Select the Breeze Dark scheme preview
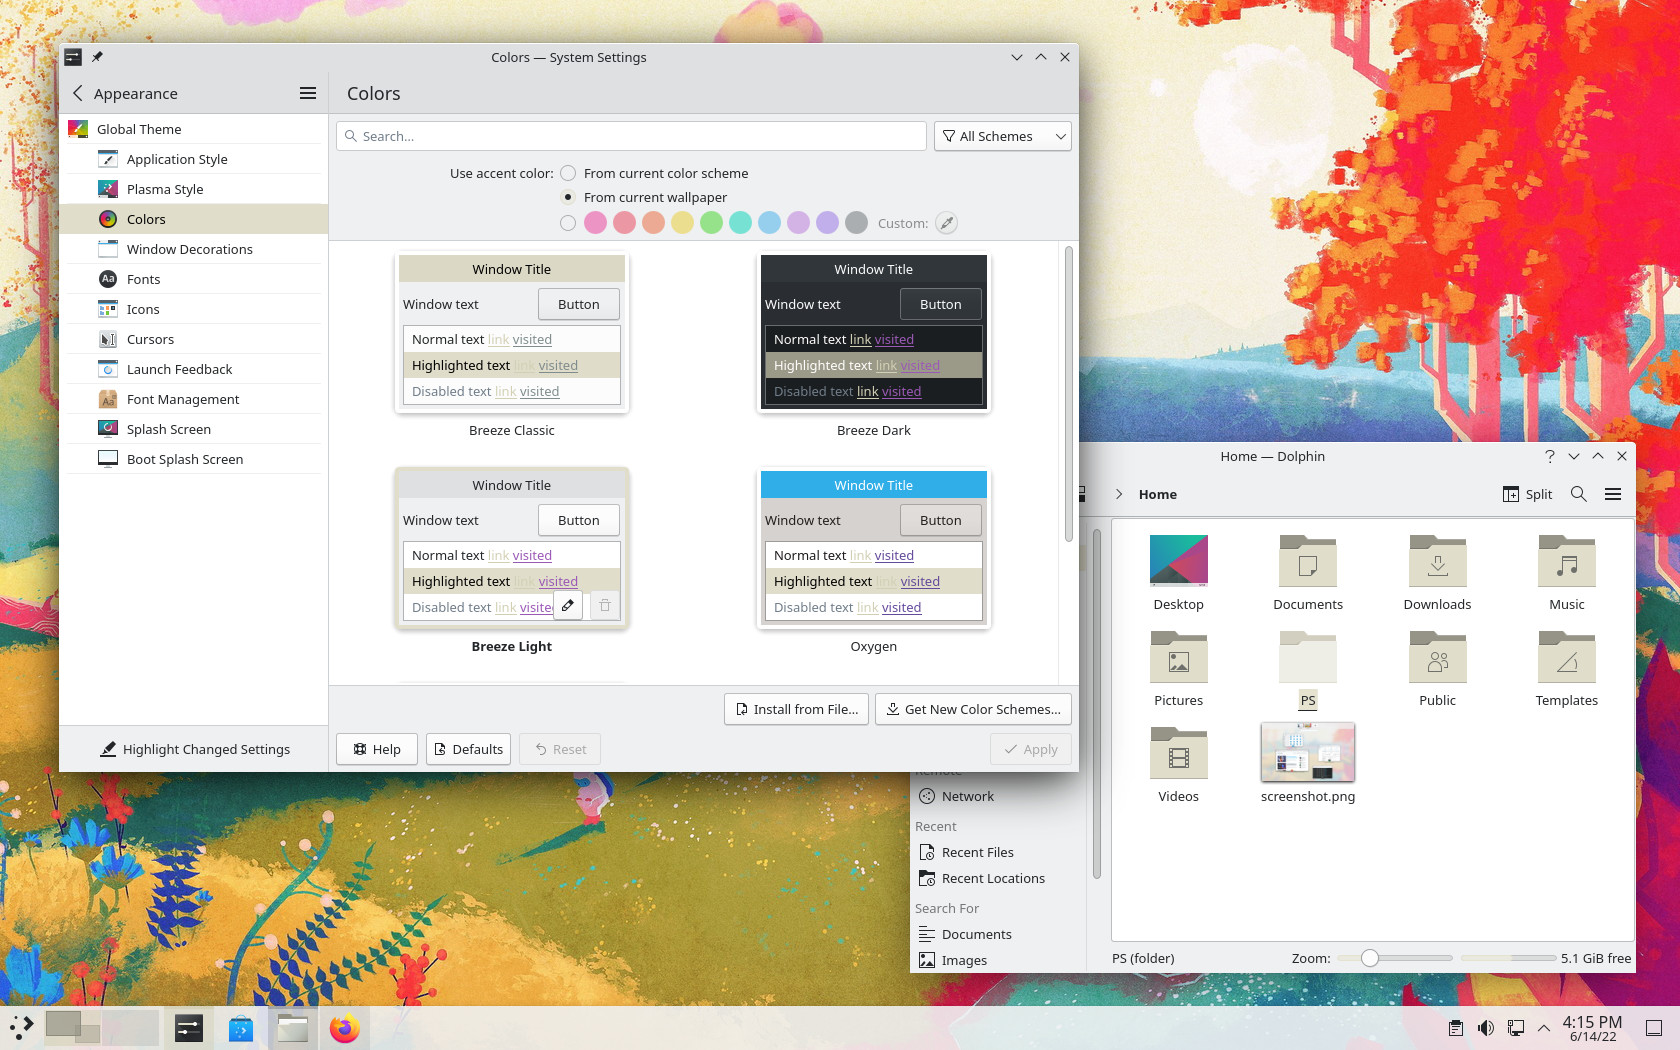1680x1050 pixels. pos(874,332)
